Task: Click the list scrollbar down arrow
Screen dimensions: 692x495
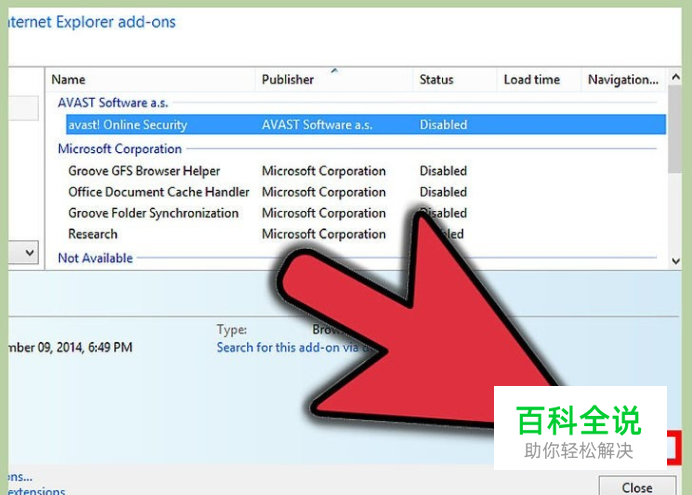Action: (675, 261)
